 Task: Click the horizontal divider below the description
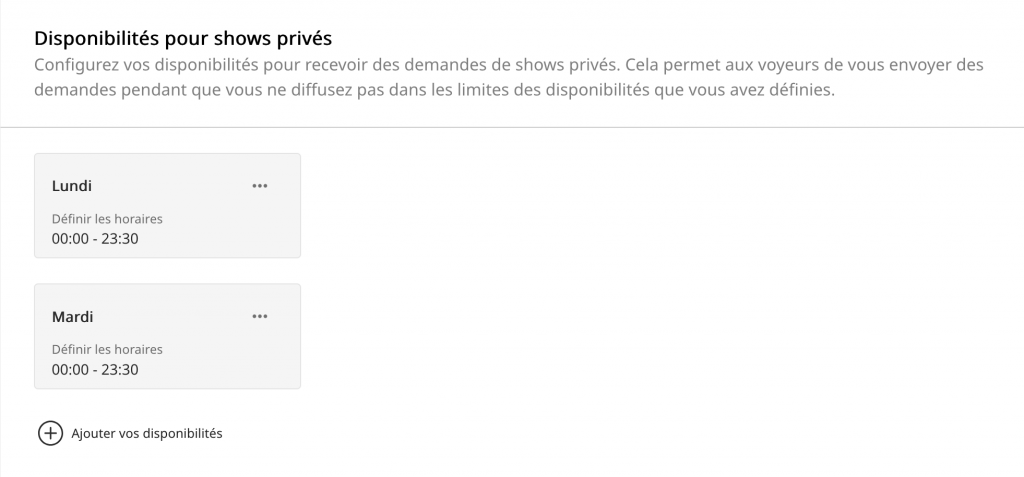click(512, 128)
